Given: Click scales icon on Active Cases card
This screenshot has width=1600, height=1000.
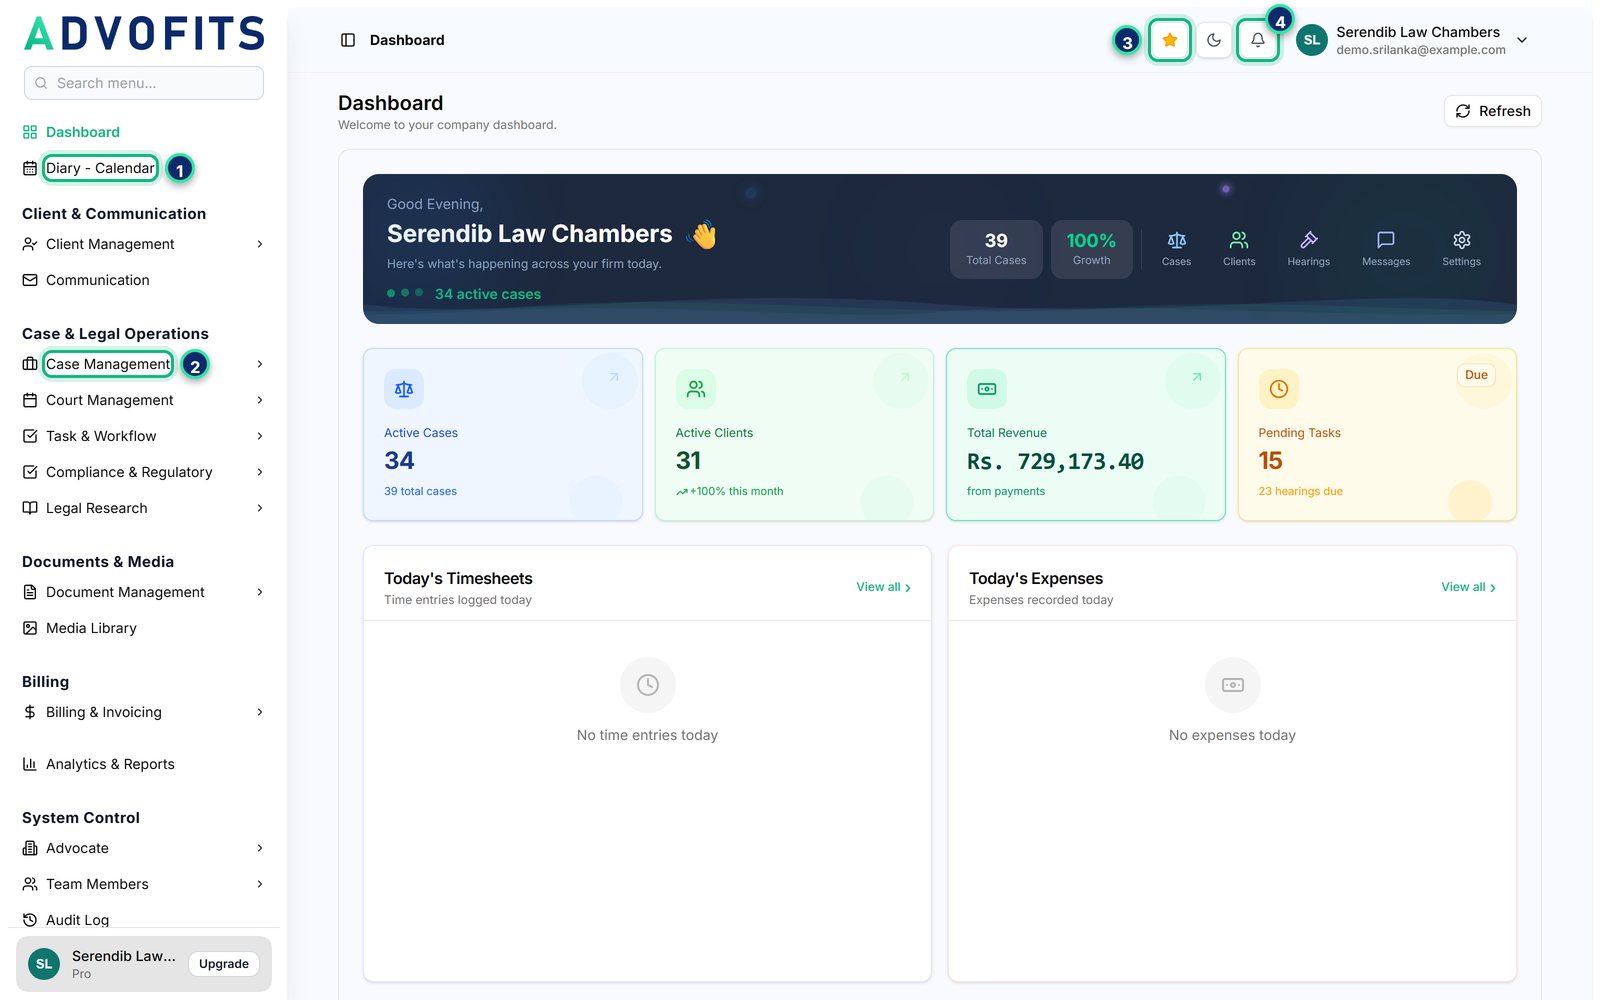Looking at the screenshot, I should click(404, 389).
